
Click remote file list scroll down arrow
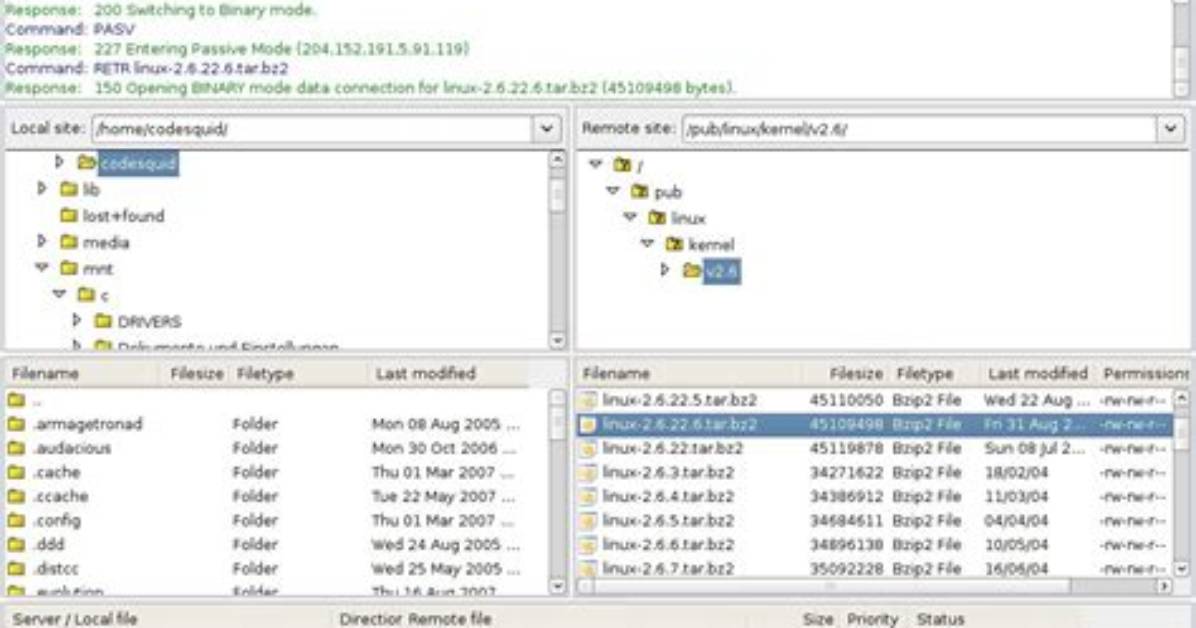tap(1181, 568)
